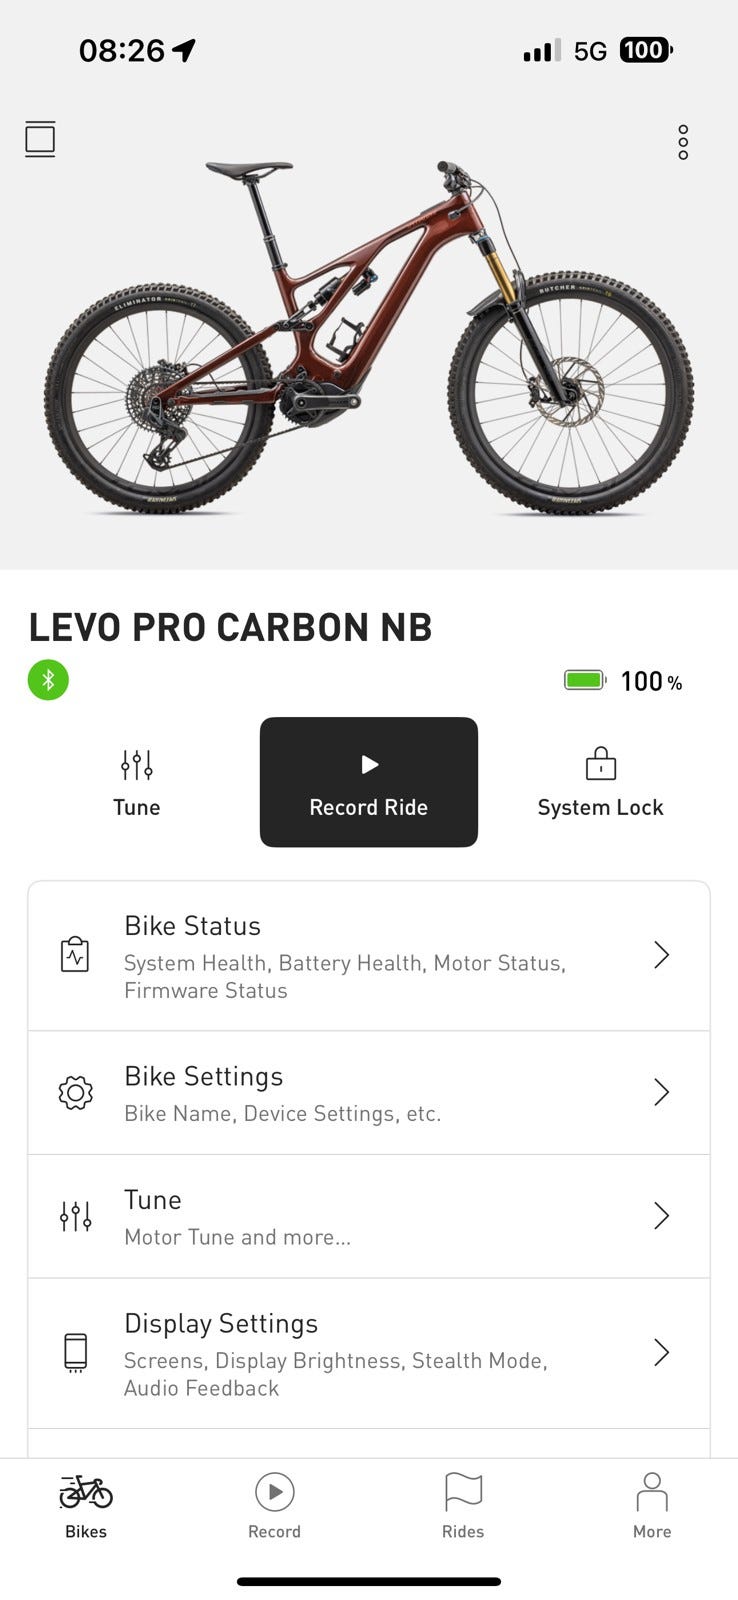This screenshot has width=738, height=1600.
Task: Tap the Bike Settings gear icon
Action: (x=75, y=1093)
